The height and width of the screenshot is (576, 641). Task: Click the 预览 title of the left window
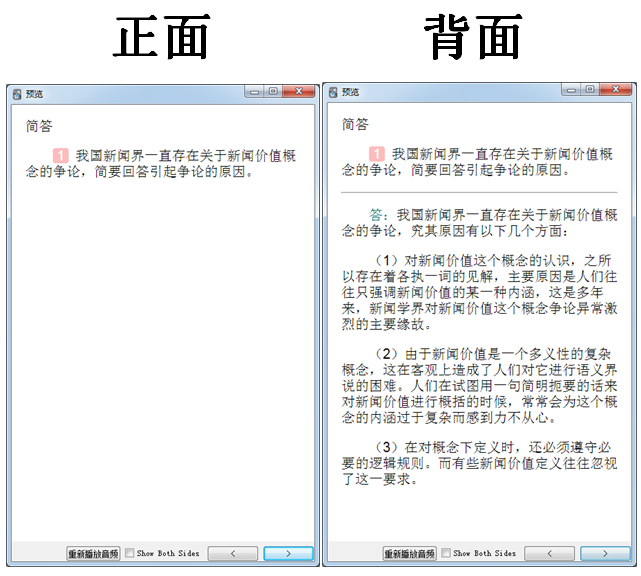(x=34, y=94)
